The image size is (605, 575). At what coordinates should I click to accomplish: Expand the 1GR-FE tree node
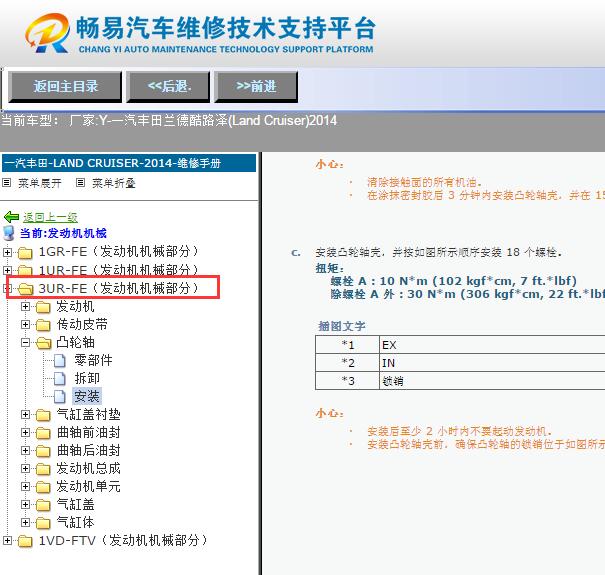point(7,252)
